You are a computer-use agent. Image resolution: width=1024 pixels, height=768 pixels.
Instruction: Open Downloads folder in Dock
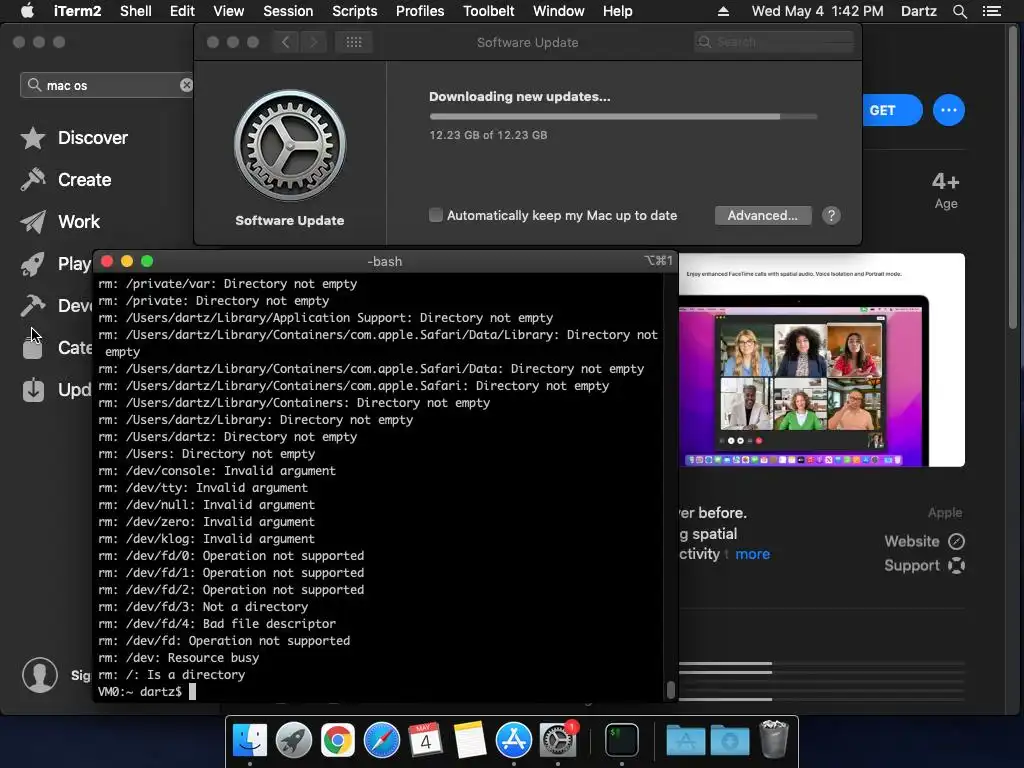729,740
